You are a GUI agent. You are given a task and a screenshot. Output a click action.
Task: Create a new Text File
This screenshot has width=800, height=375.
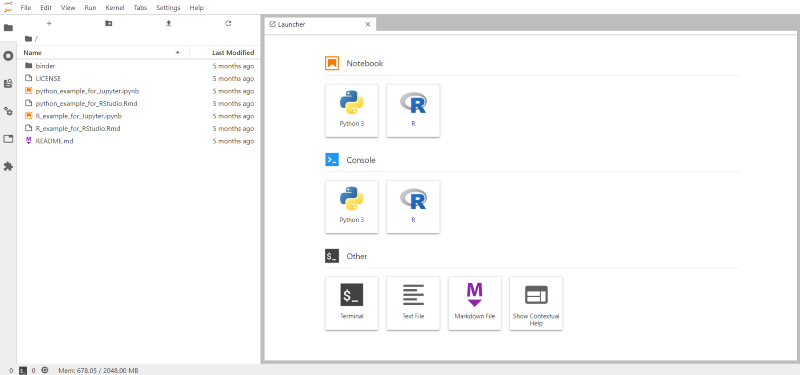tap(413, 303)
